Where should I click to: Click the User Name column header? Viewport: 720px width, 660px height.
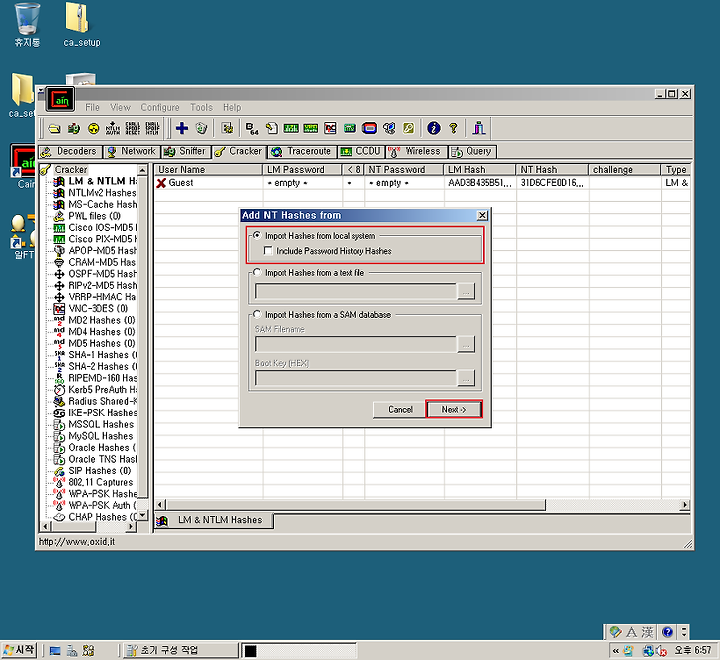[x=208, y=169]
